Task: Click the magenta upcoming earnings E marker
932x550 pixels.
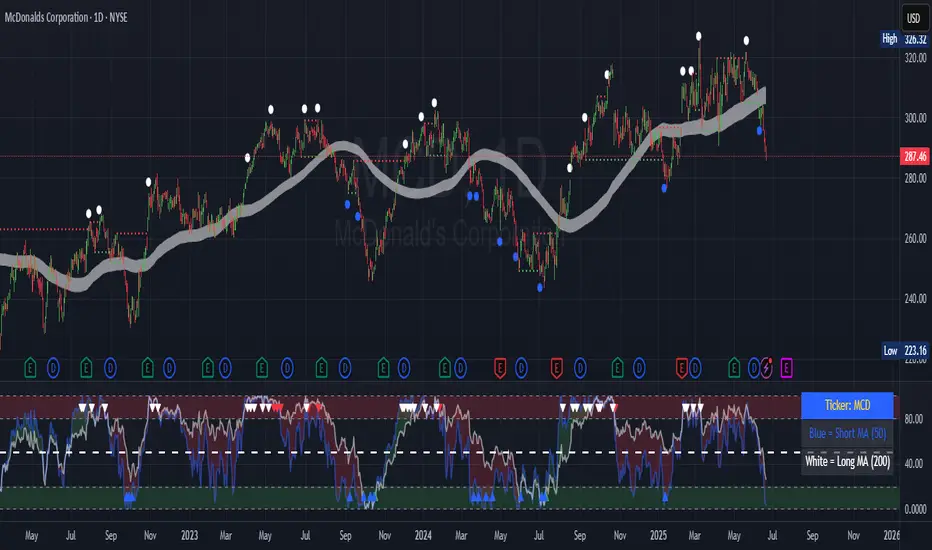Action: 786,369
